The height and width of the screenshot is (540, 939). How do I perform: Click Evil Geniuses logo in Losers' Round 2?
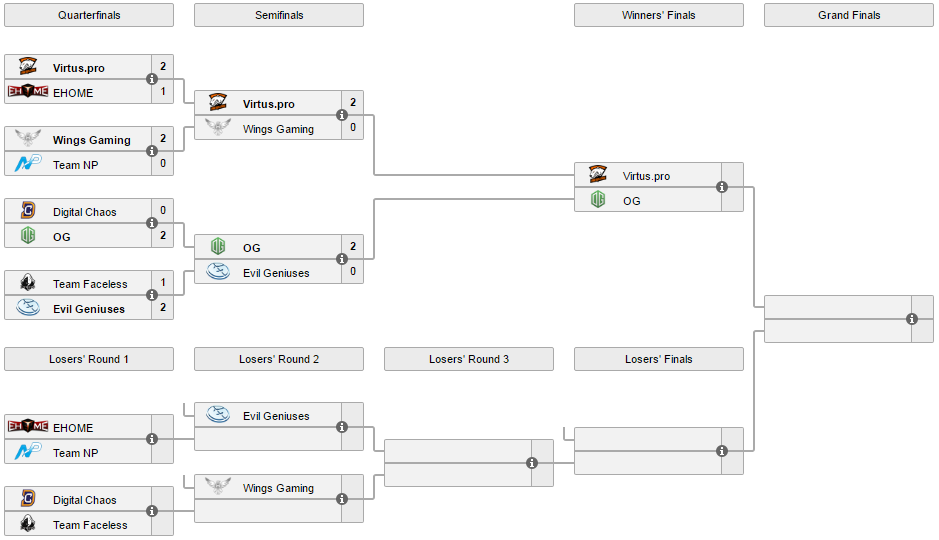(218, 415)
